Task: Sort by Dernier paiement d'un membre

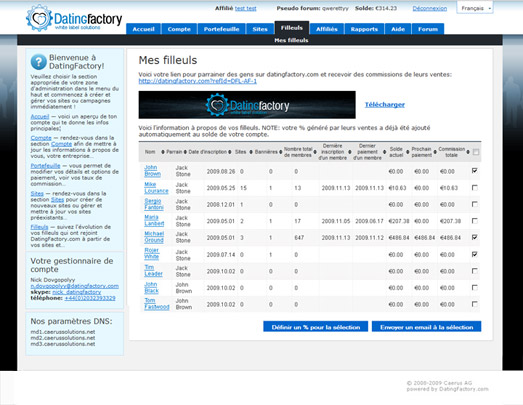Action: (x=384, y=152)
